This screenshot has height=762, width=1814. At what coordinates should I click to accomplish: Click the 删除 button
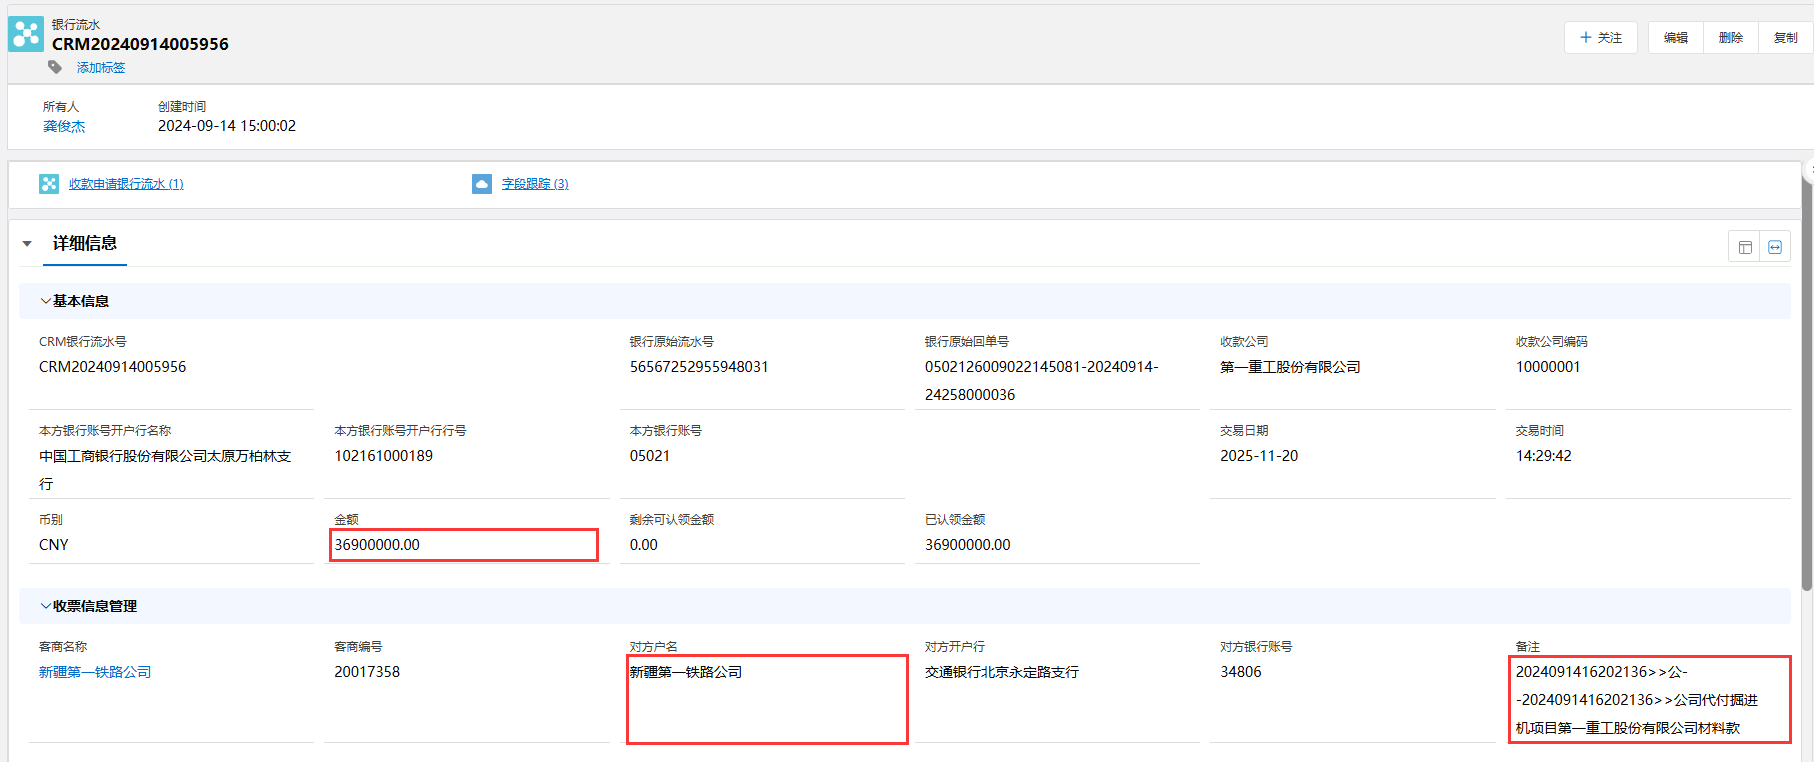coord(1731,38)
